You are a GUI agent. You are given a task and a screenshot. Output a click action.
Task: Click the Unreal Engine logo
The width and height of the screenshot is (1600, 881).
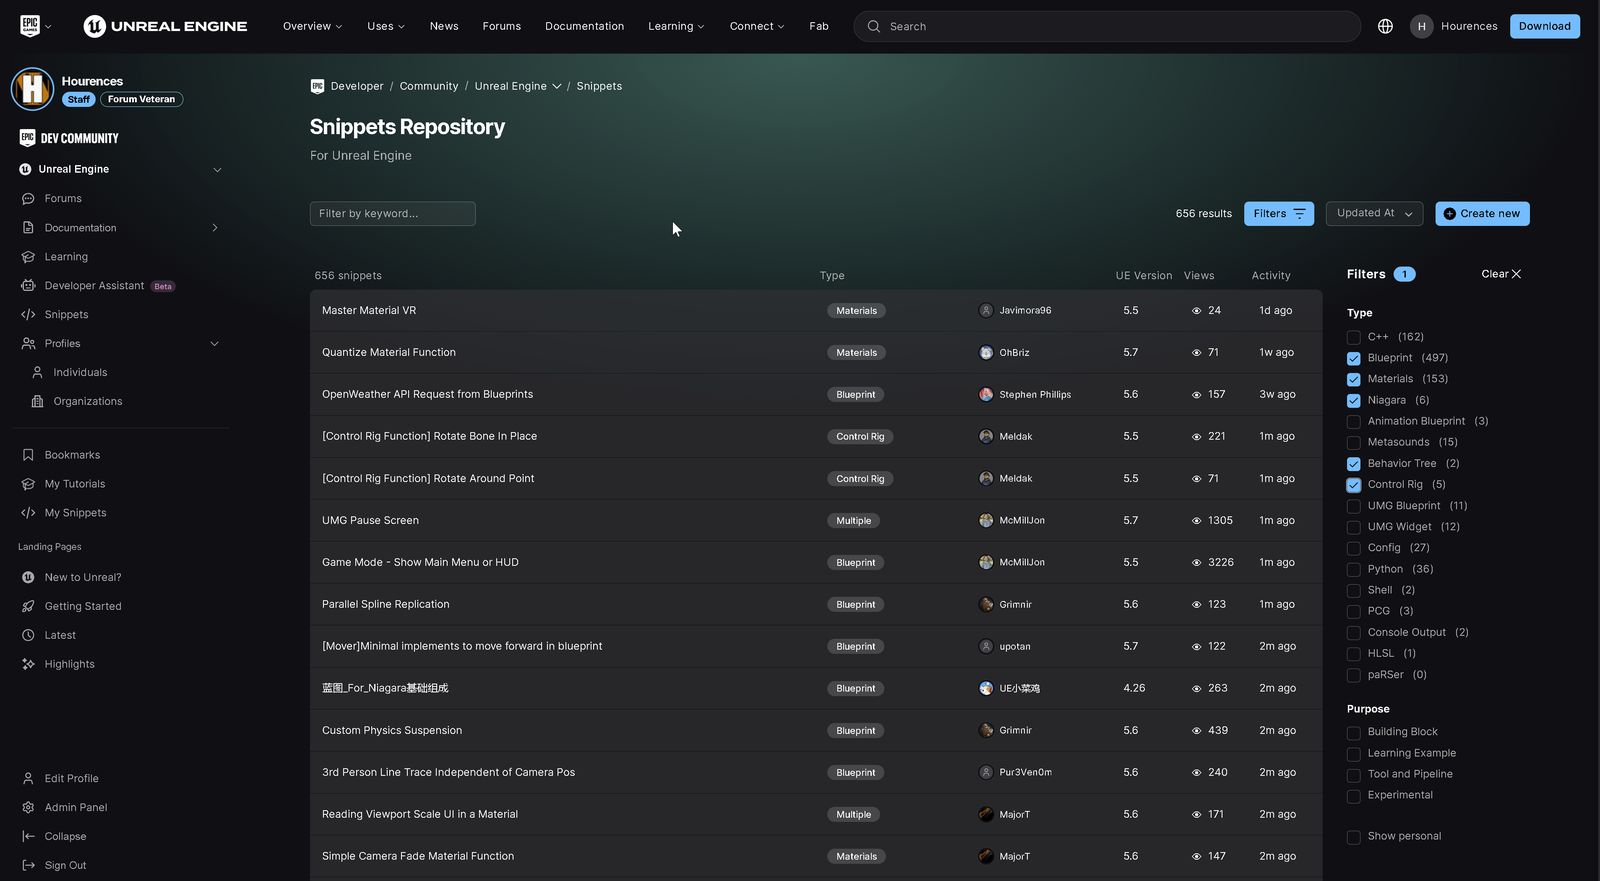coord(165,26)
